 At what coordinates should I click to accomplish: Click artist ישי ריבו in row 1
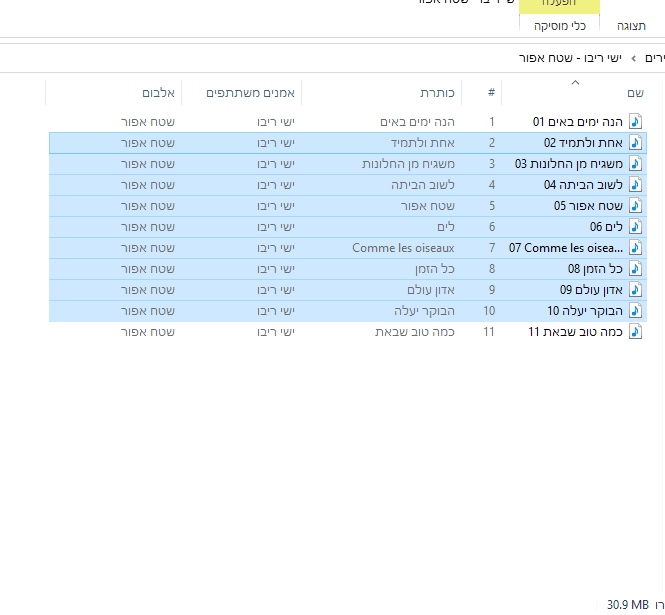click(276, 122)
